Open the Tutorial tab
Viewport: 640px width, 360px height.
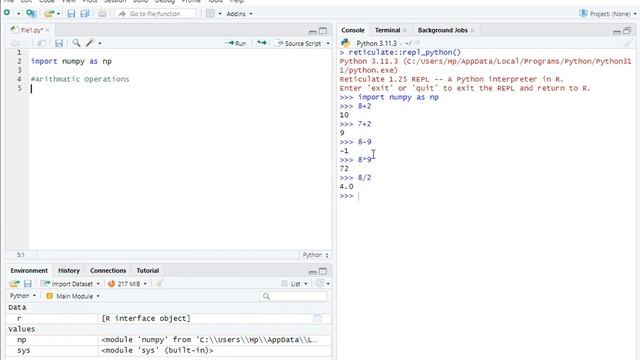click(x=148, y=270)
